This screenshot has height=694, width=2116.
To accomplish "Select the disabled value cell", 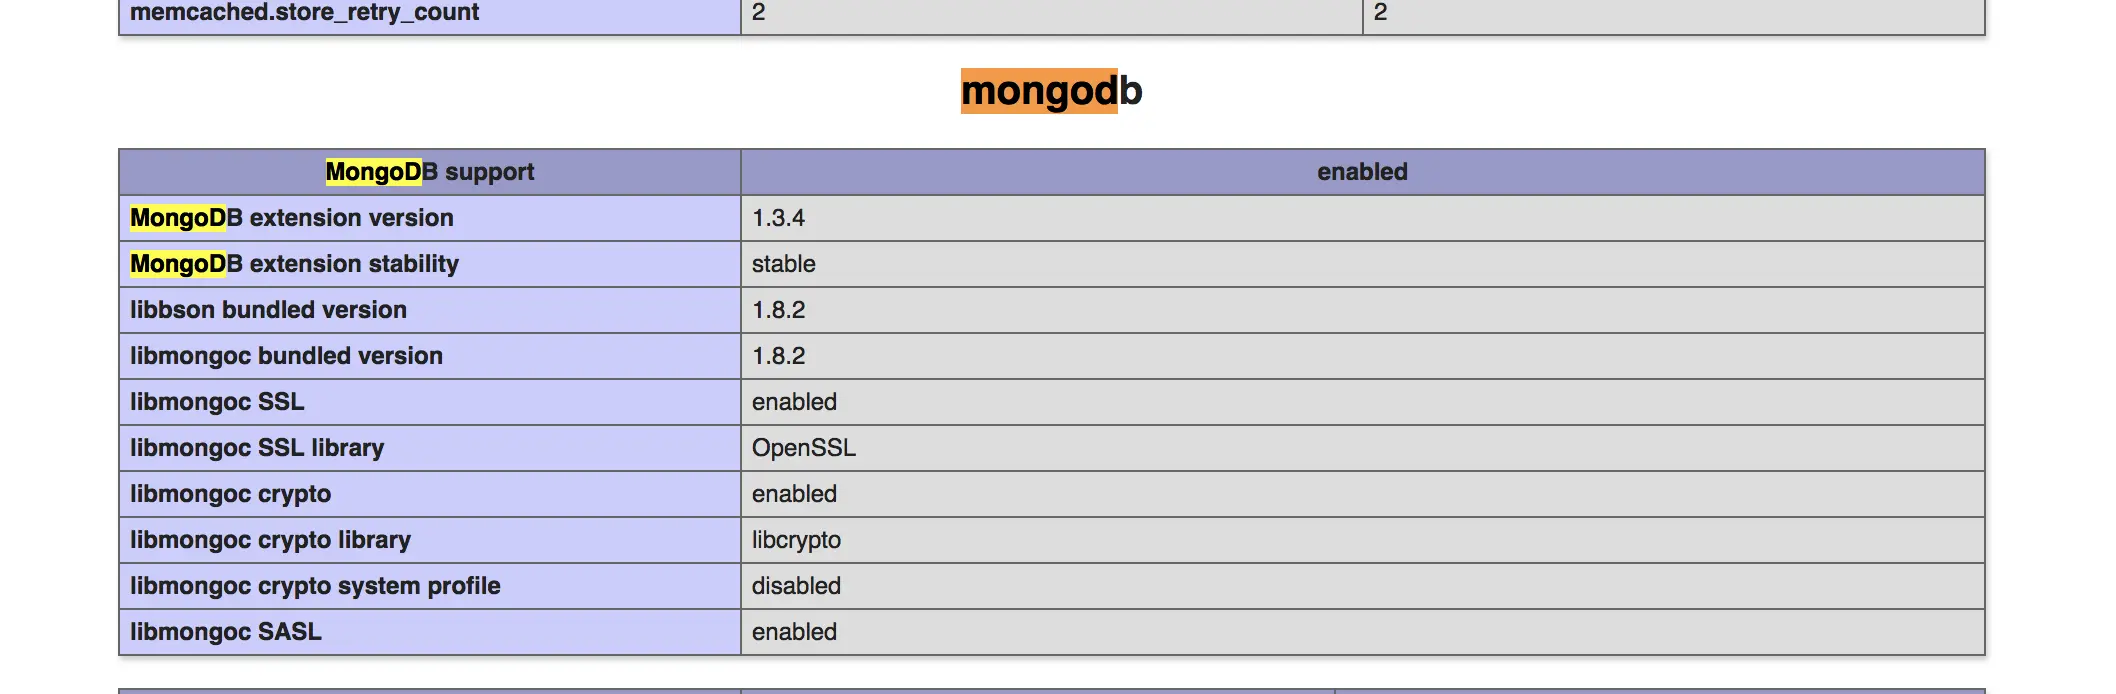I will click(1362, 586).
